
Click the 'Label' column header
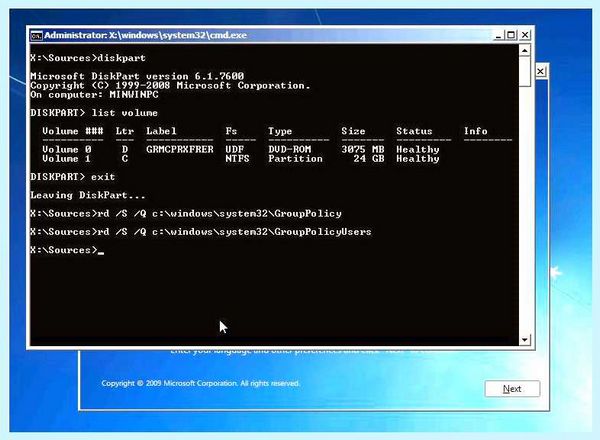[x=161, y=131]
